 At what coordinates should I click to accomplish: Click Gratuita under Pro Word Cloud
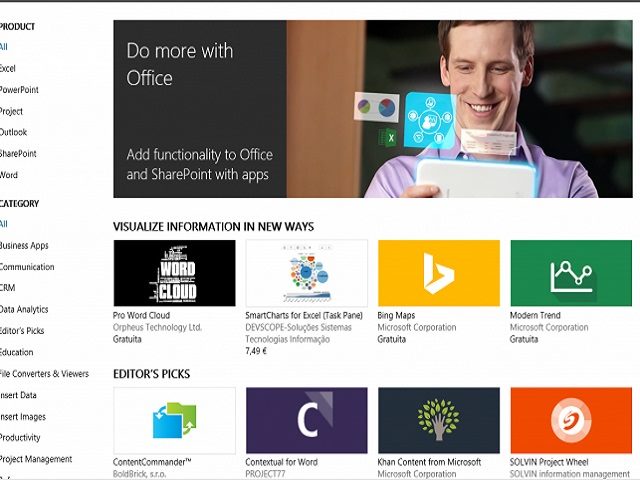coord(127,339)
